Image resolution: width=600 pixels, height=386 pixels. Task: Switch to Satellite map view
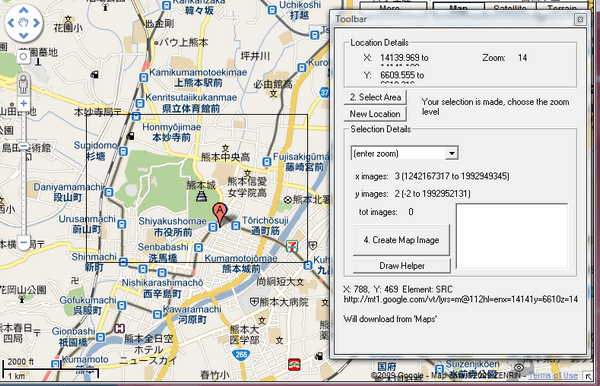(x=510, y=7)
